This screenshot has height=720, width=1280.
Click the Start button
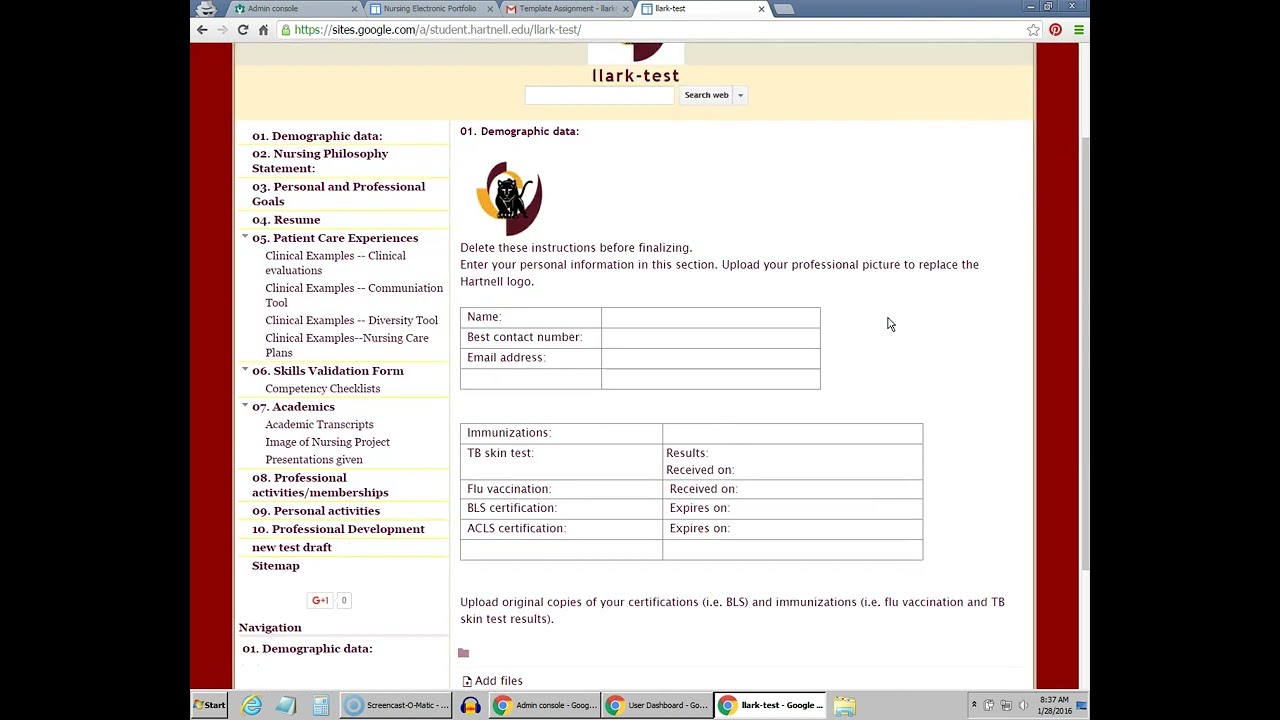[x=210, y=705]
